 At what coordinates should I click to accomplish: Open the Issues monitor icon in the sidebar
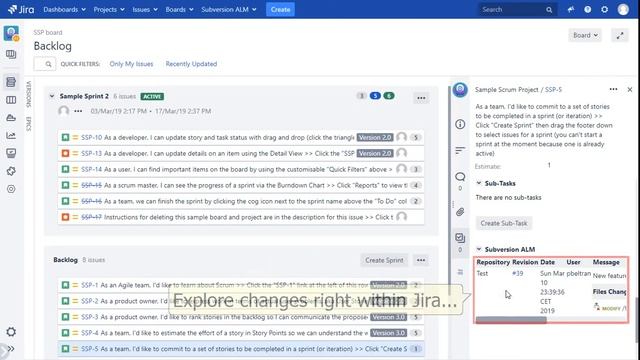click(x=11, y=153)
